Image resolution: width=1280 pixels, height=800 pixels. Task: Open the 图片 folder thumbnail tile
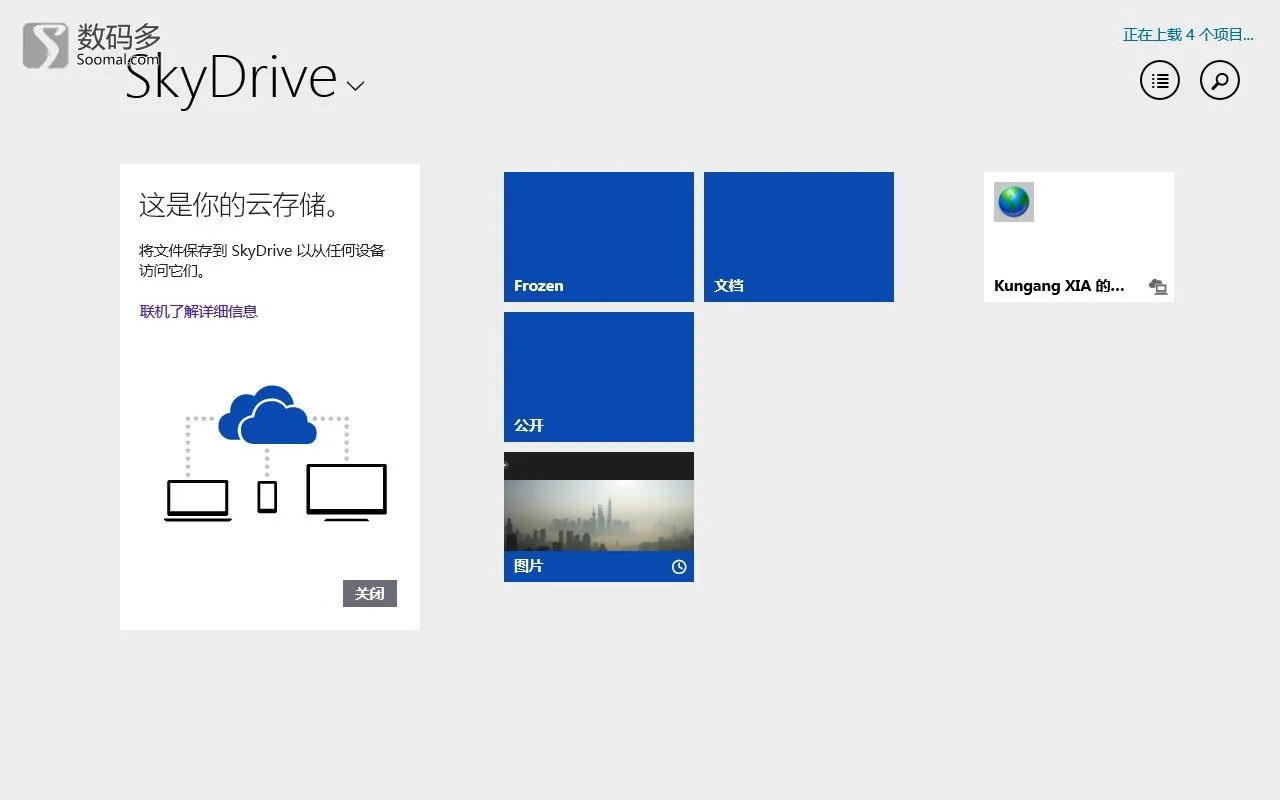[599, 517]
